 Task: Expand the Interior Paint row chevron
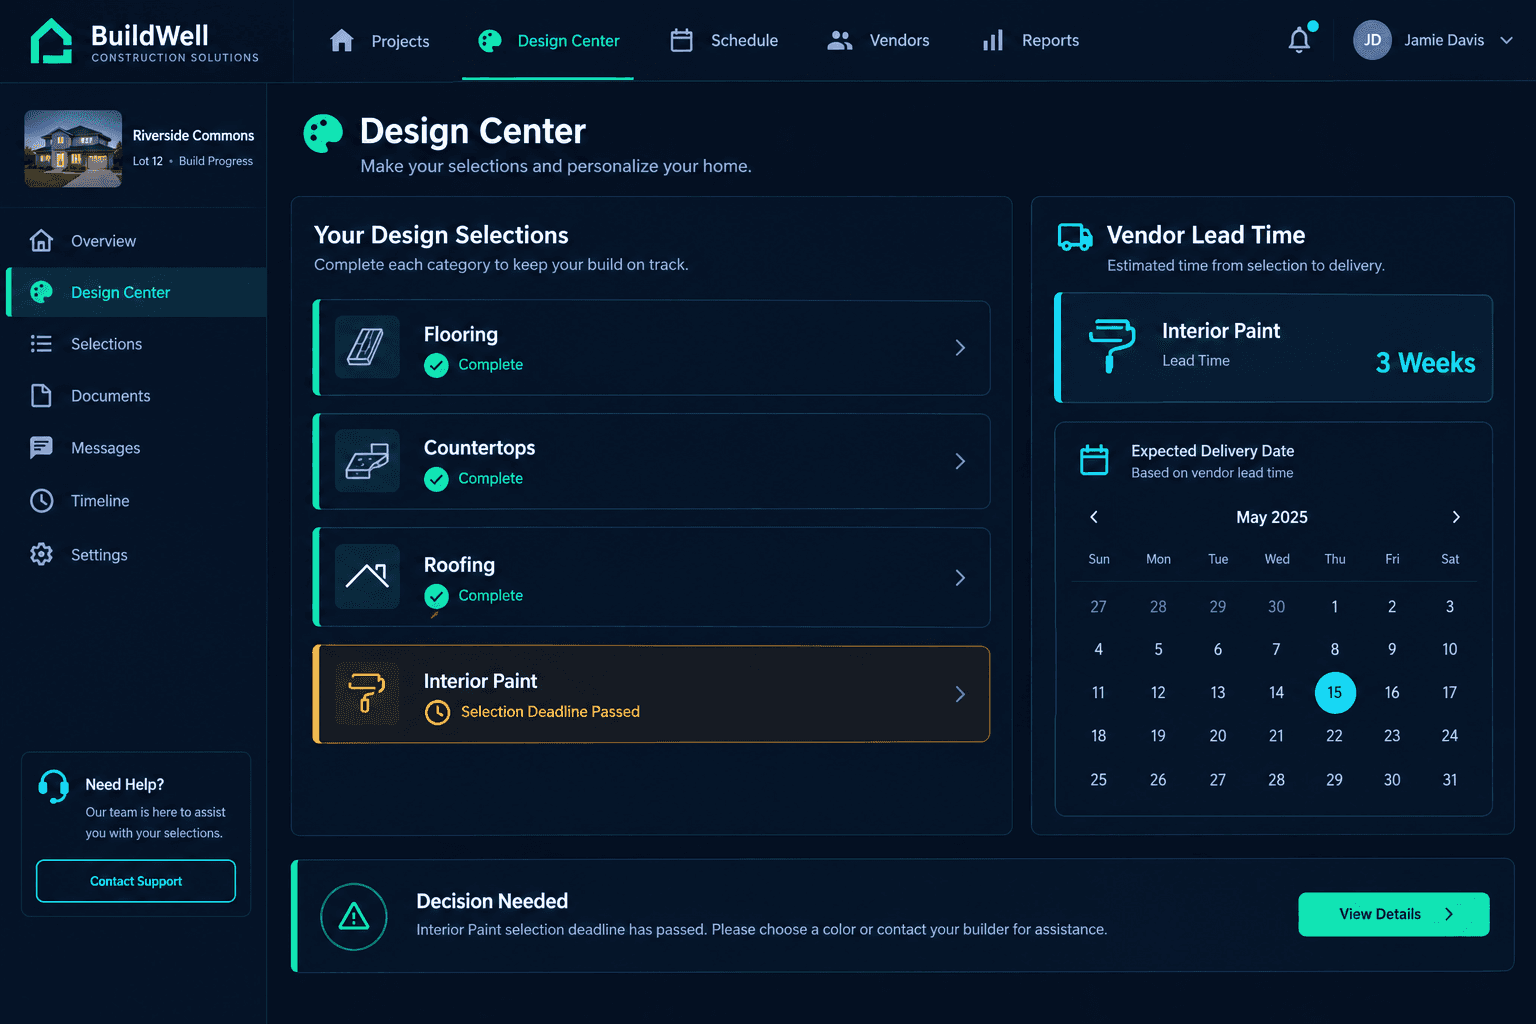click(960, 694)
